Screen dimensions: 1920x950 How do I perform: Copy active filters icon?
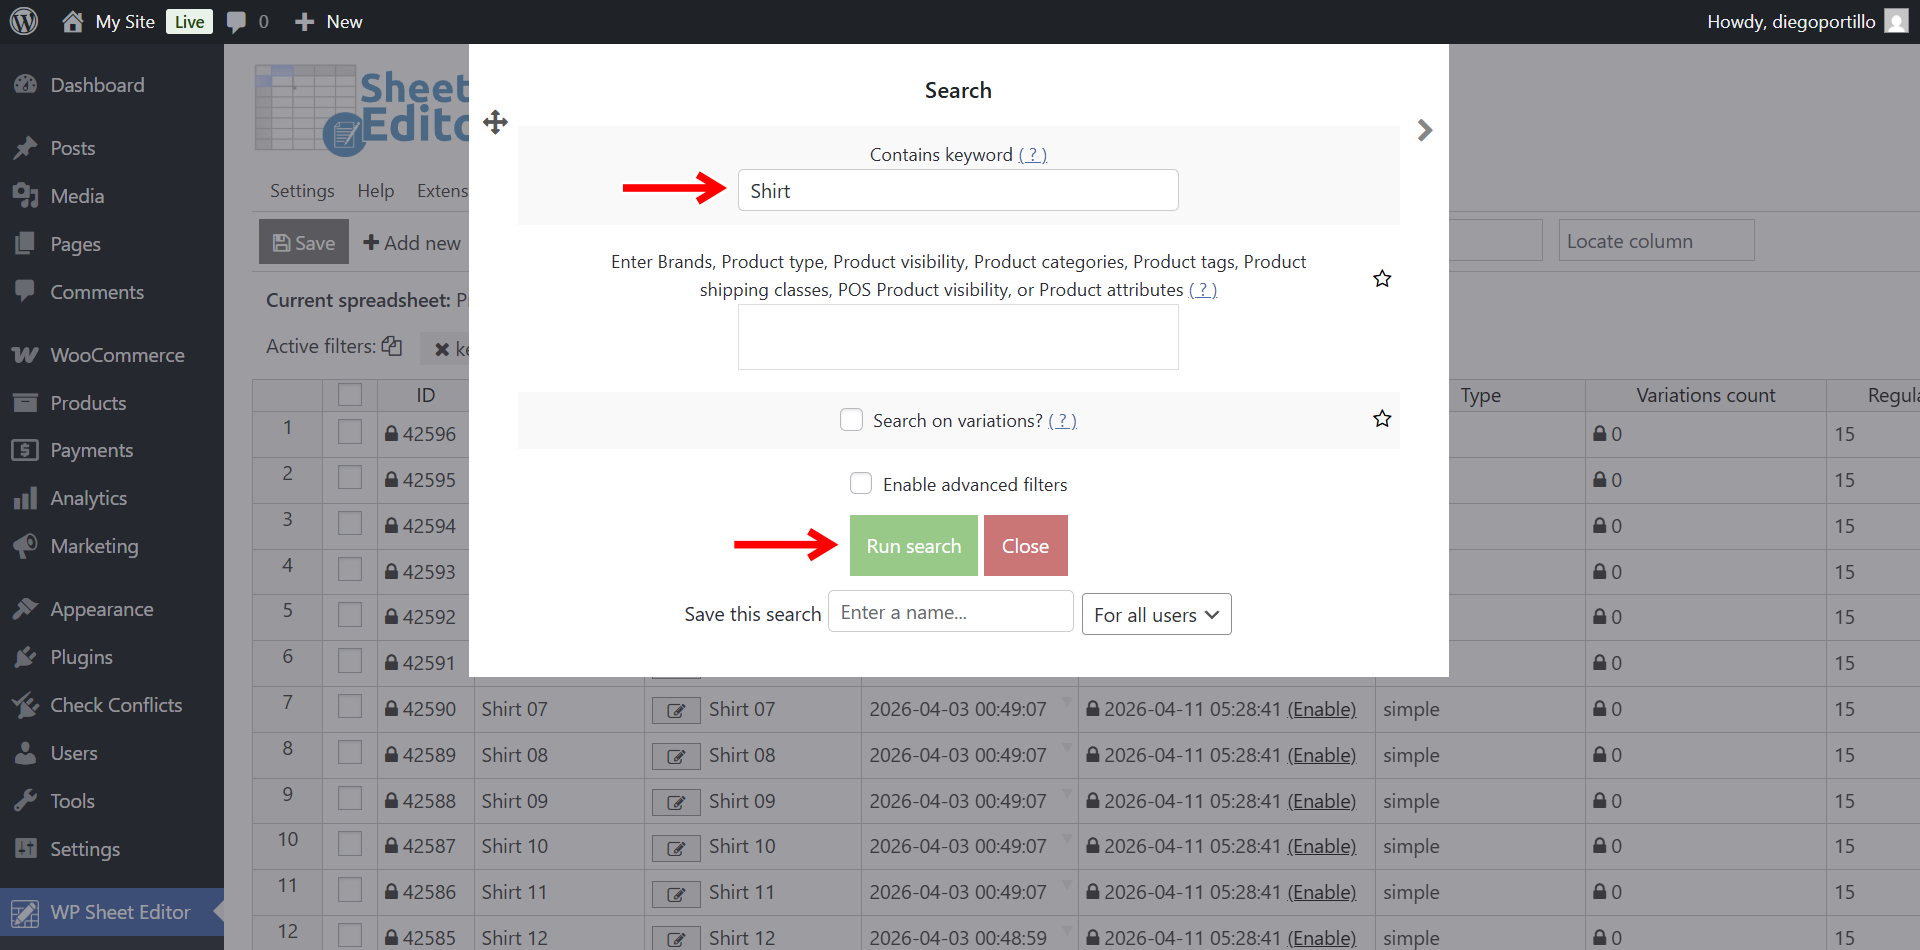point(392,346)
